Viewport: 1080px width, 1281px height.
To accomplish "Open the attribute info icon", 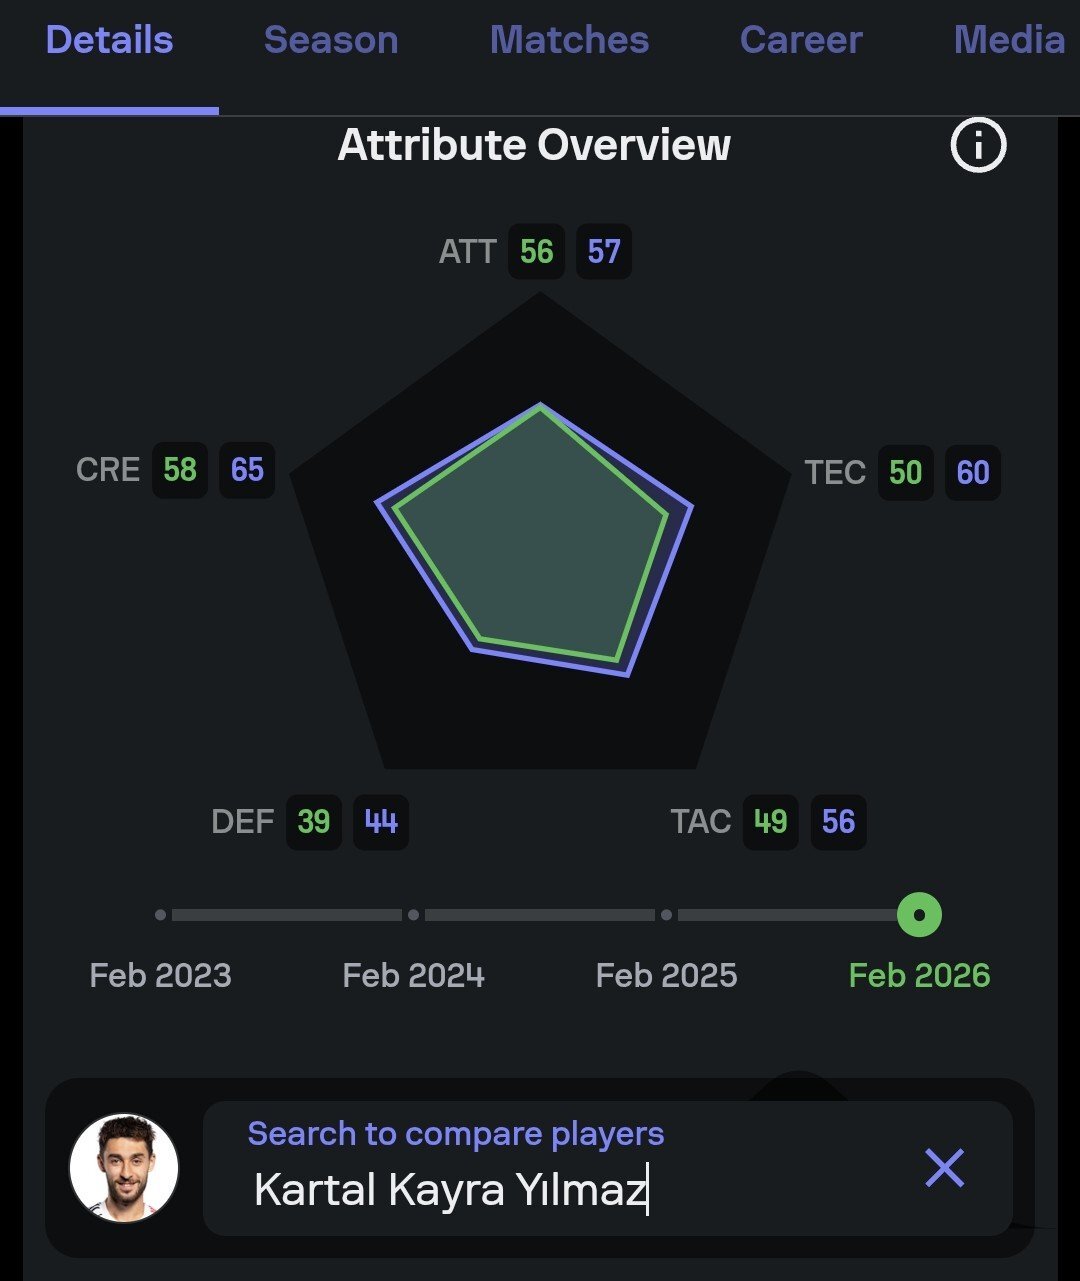I will click(977, 146).
